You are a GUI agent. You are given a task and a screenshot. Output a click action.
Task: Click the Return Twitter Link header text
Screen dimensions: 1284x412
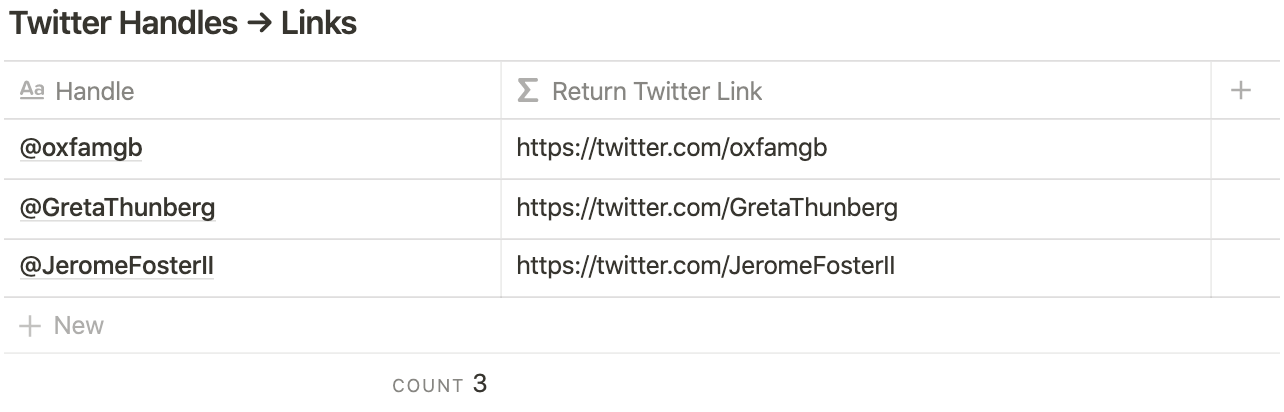point(657,91)
